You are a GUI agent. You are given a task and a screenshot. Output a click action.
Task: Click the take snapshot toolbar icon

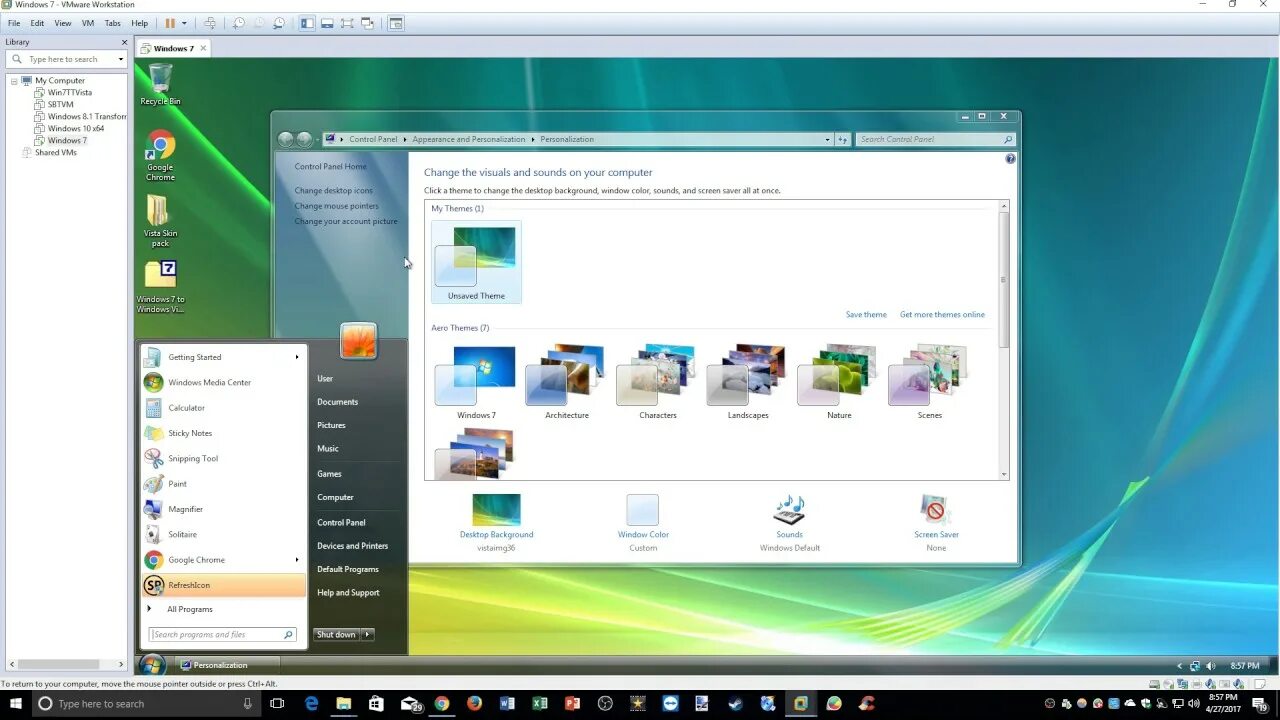(x=238, y=23)
